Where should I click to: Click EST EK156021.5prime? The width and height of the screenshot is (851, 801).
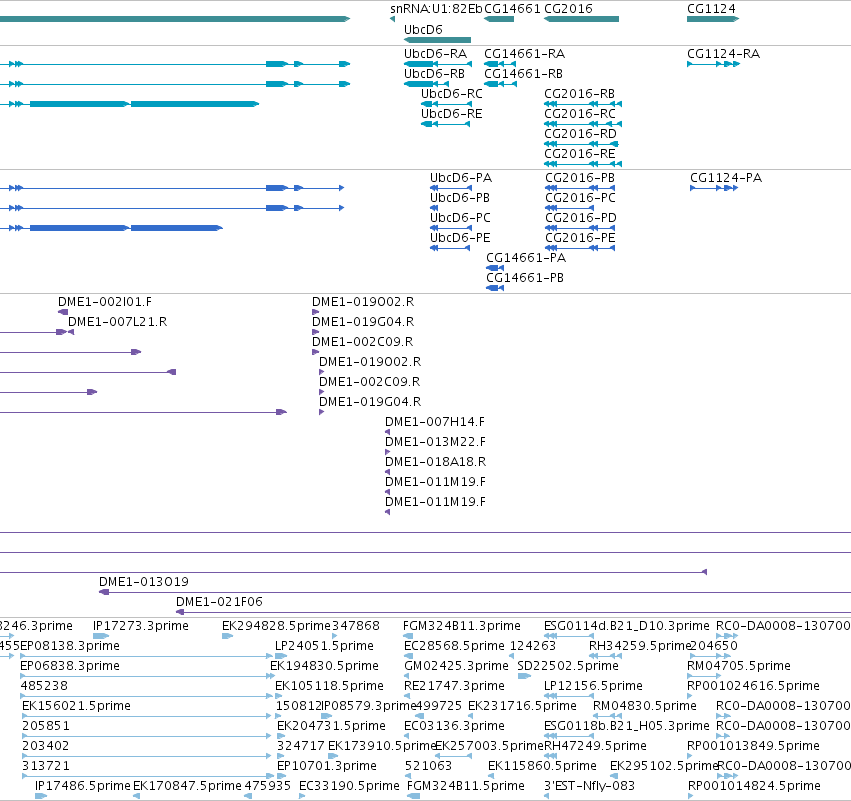[76, 706]
